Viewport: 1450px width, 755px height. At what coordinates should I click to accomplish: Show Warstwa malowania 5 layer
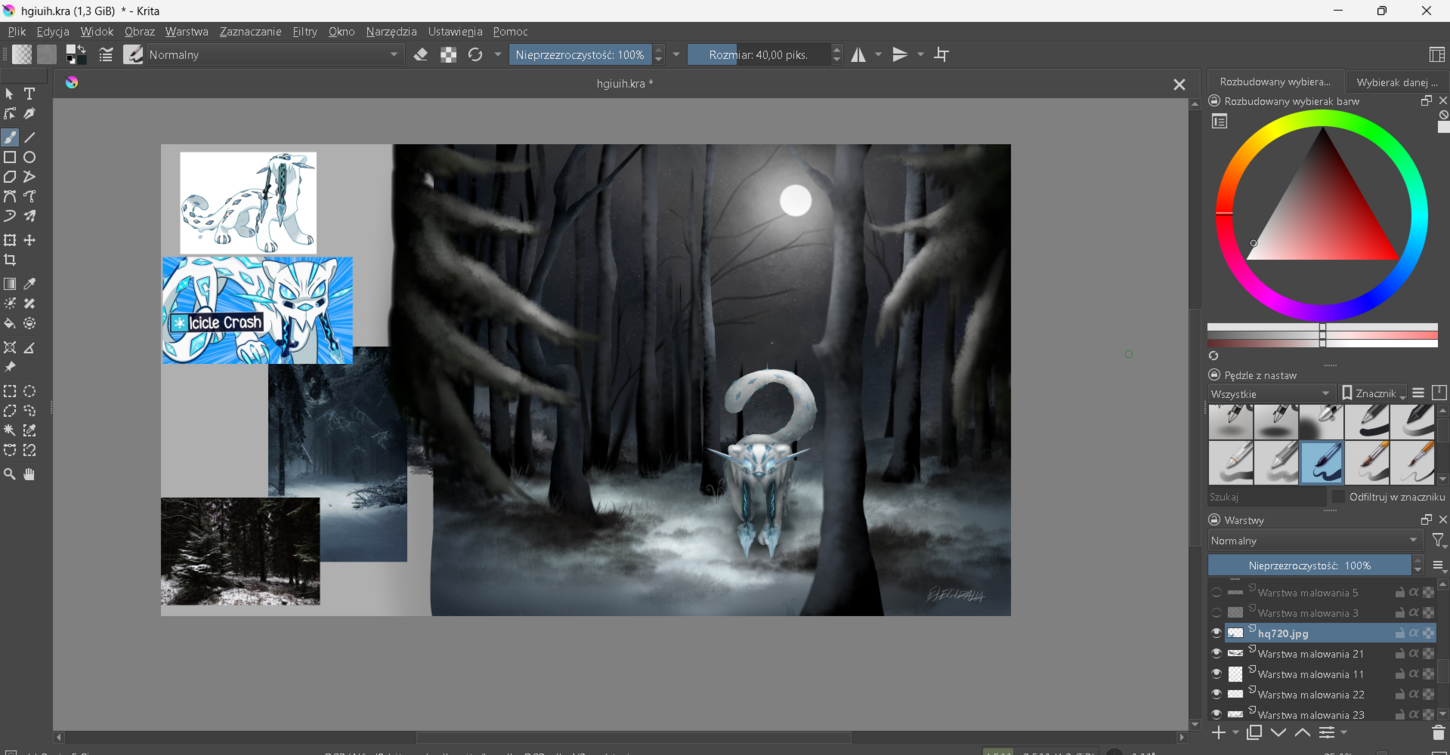click(1216, 592)
